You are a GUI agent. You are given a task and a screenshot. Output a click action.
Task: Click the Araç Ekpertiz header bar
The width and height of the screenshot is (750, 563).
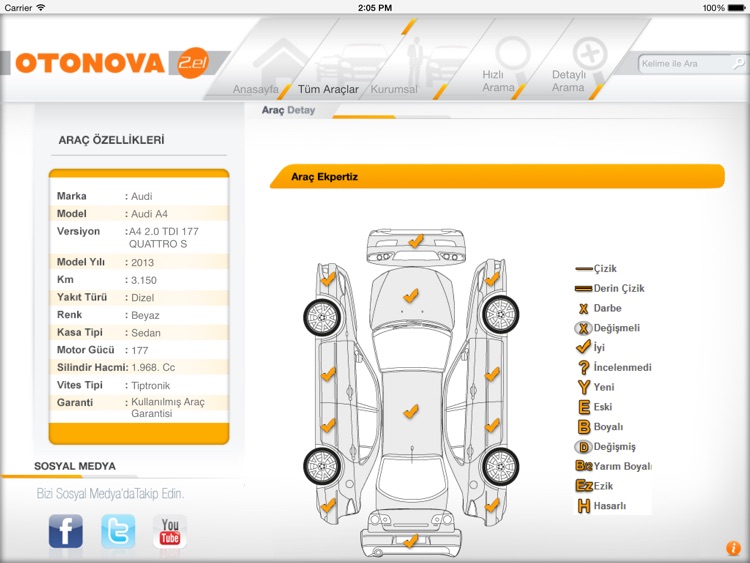(x=497, y=177)
